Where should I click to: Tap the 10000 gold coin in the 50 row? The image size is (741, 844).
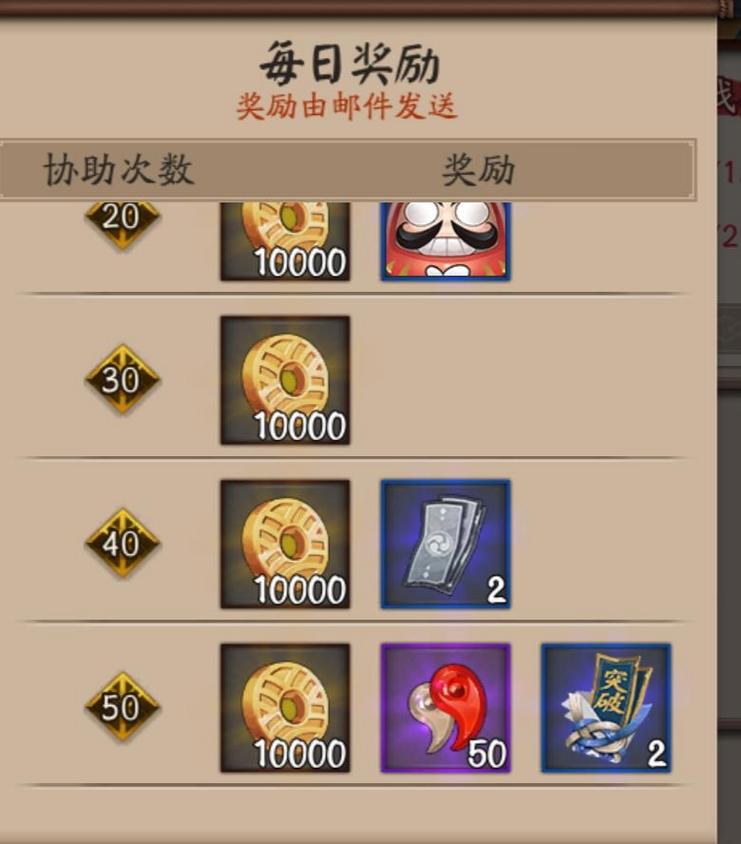(285, 708)
